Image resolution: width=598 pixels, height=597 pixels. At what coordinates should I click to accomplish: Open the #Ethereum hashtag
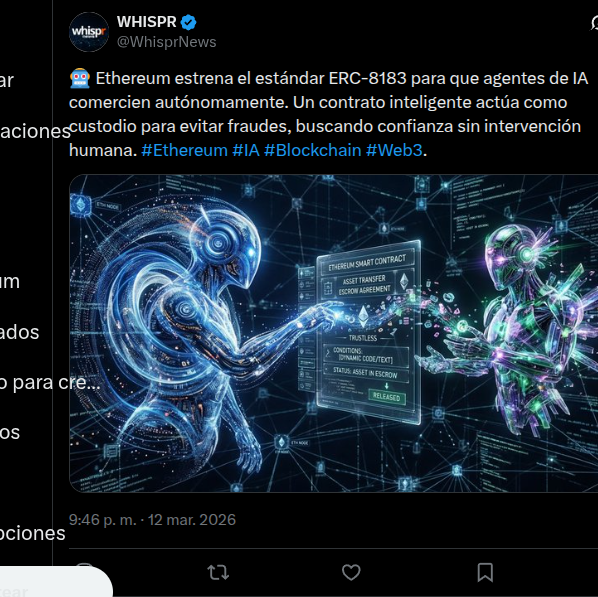pos(185,150)
